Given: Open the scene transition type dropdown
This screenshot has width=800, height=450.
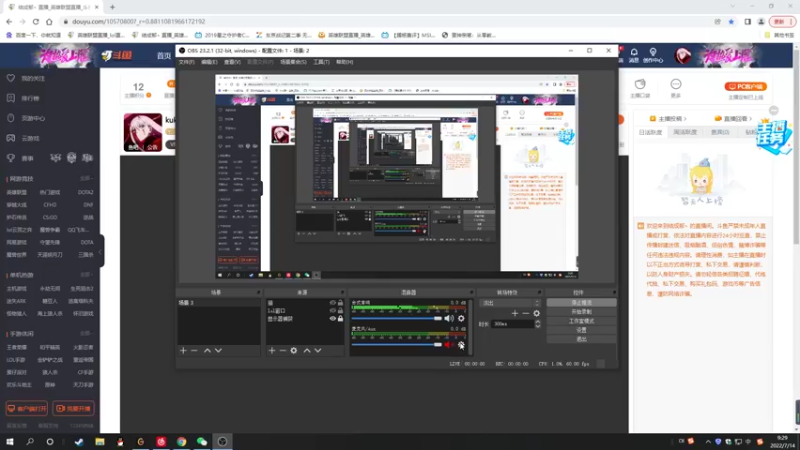Looking at the screenshot, I should (x=509, y=303).
